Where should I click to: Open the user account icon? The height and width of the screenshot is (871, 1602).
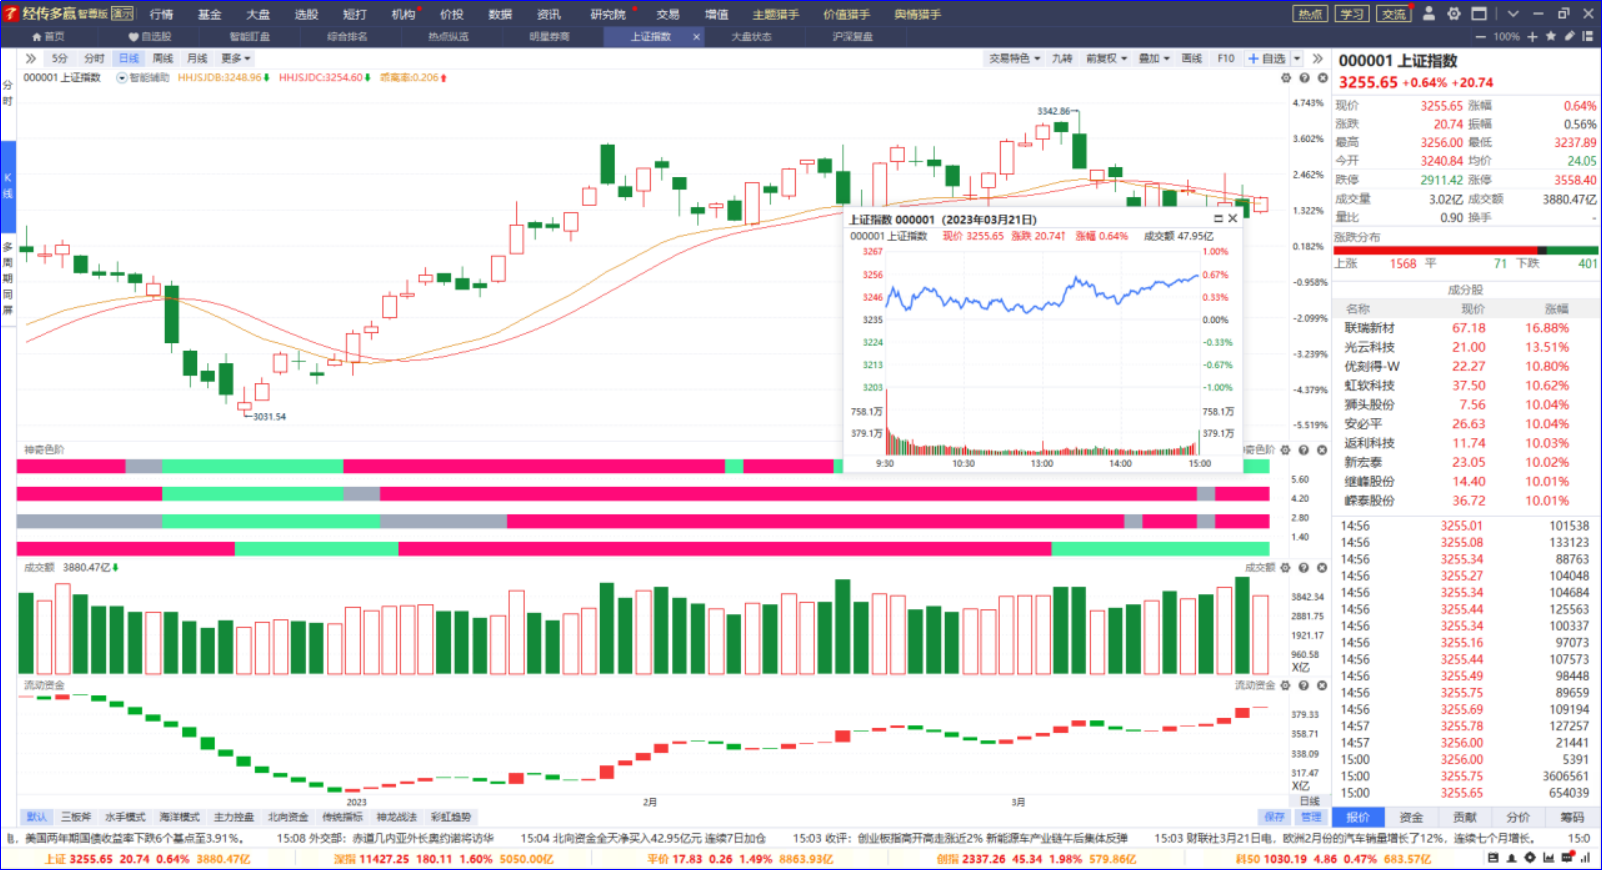pos(1428,14)
